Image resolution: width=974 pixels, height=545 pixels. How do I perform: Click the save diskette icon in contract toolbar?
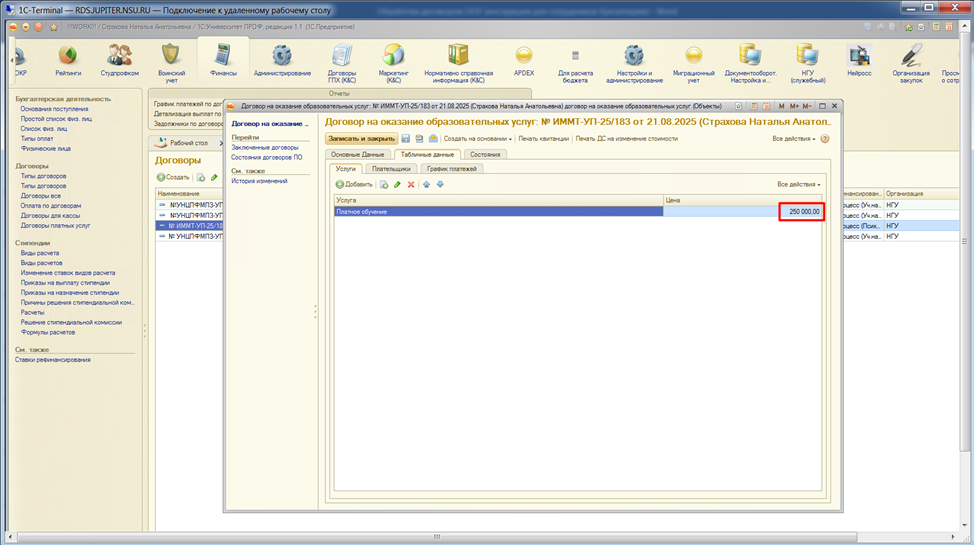click(x=406, y=138)
